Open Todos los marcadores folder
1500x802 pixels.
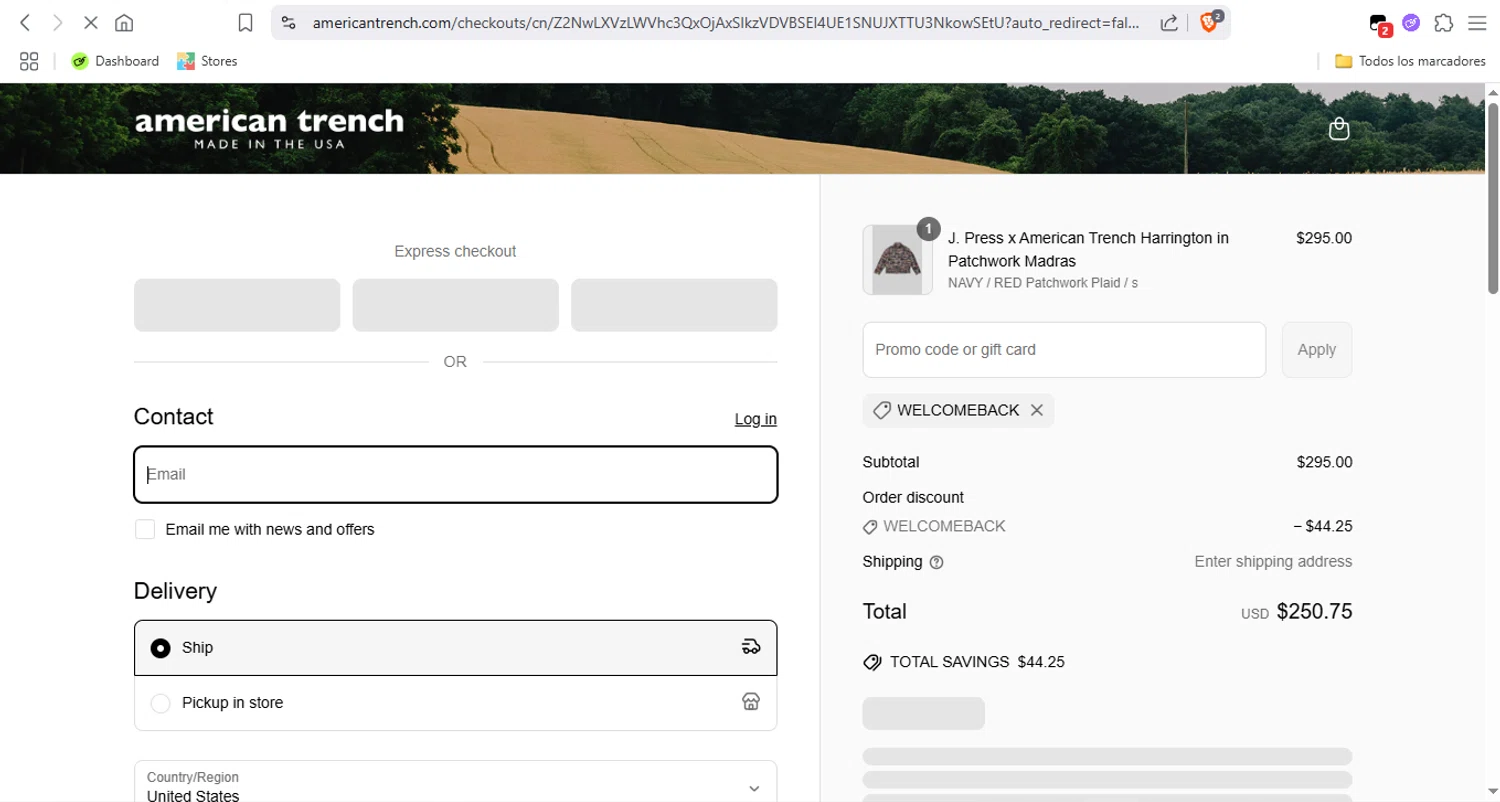tap(1410, 61)
